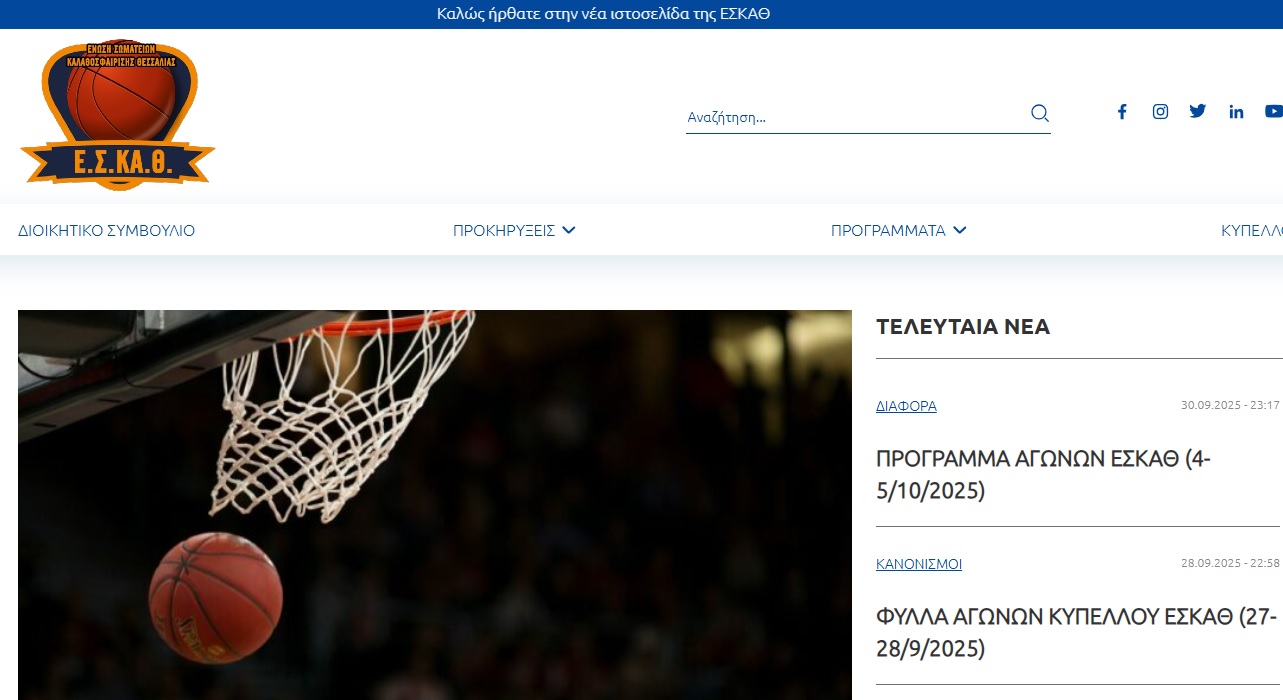Viewport: 1283px width, 700px height.
Task: Select the ΠΡΟΓΡΑΜΜΑΤΑ menu label
Action: click(887, 231)
